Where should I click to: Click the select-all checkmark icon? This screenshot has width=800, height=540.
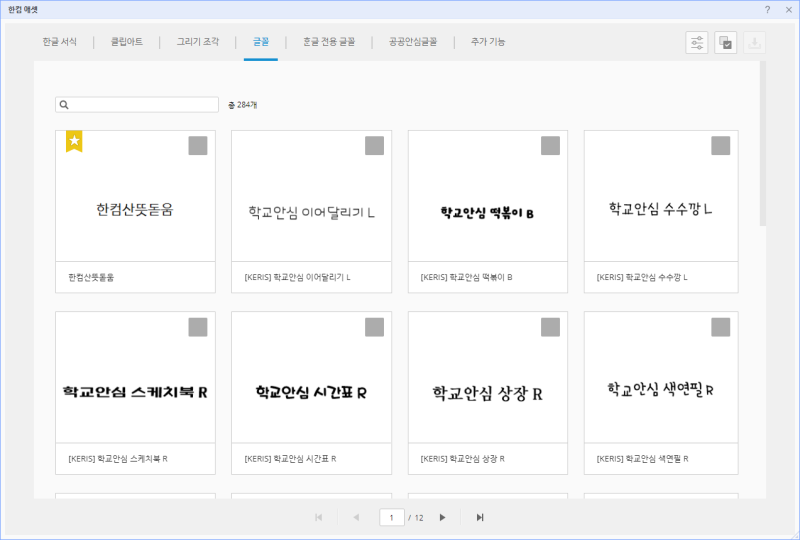click(x=725, y=42)
